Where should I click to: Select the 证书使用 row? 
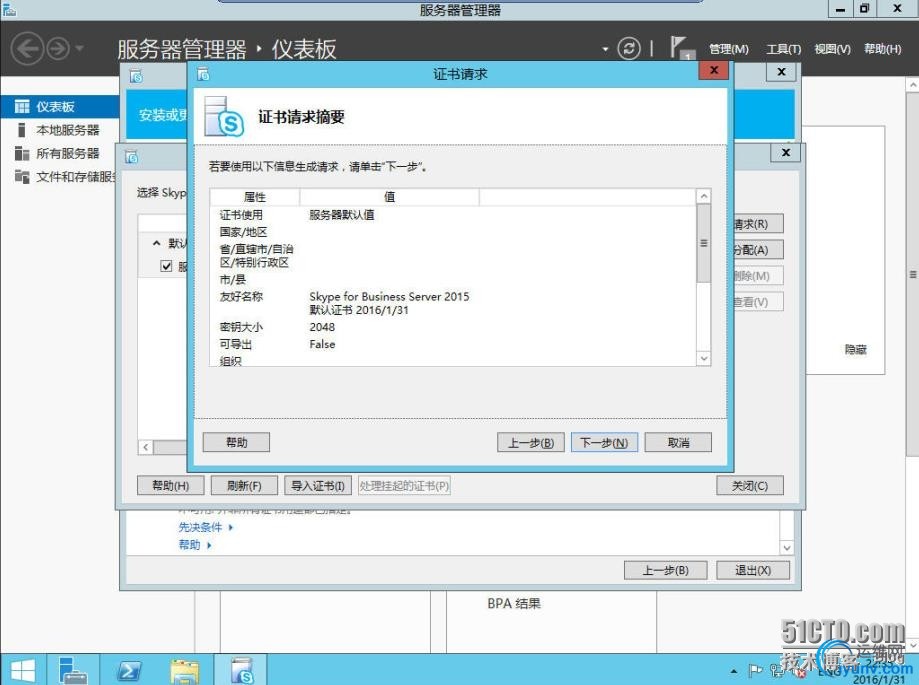pyautogui.click(x=452, y=215)
